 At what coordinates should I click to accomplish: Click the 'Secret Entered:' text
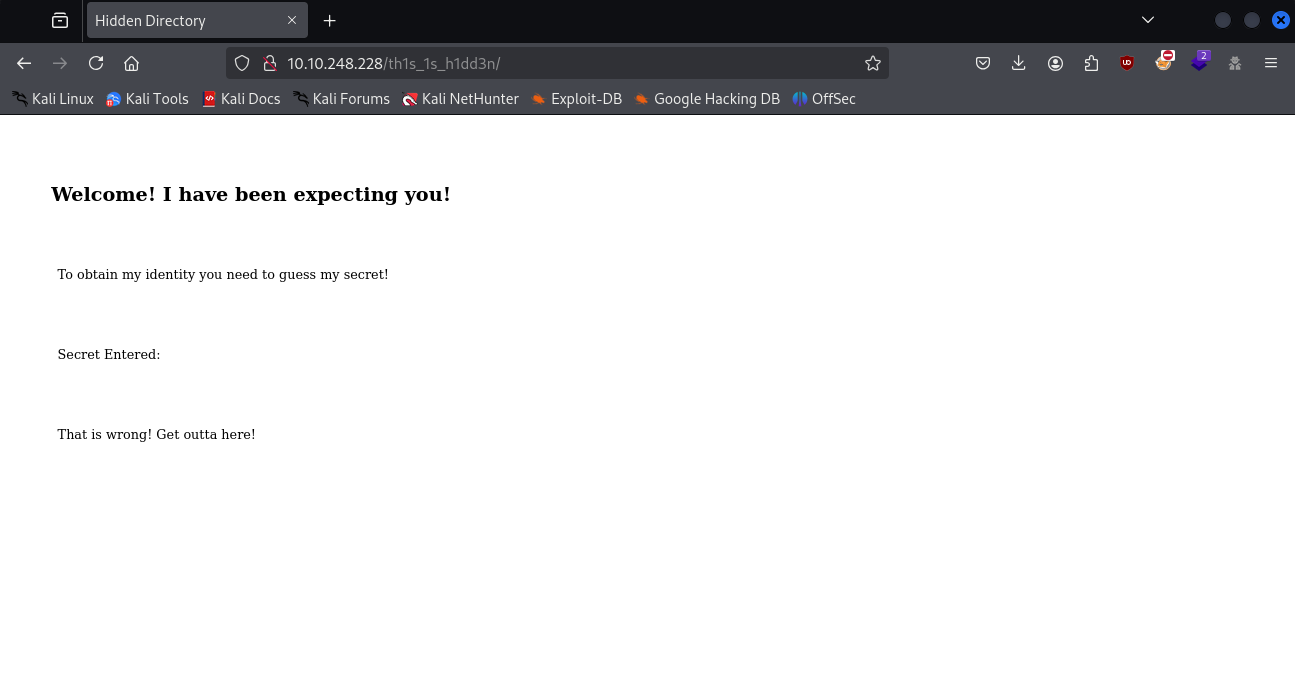tap(109, 354)
